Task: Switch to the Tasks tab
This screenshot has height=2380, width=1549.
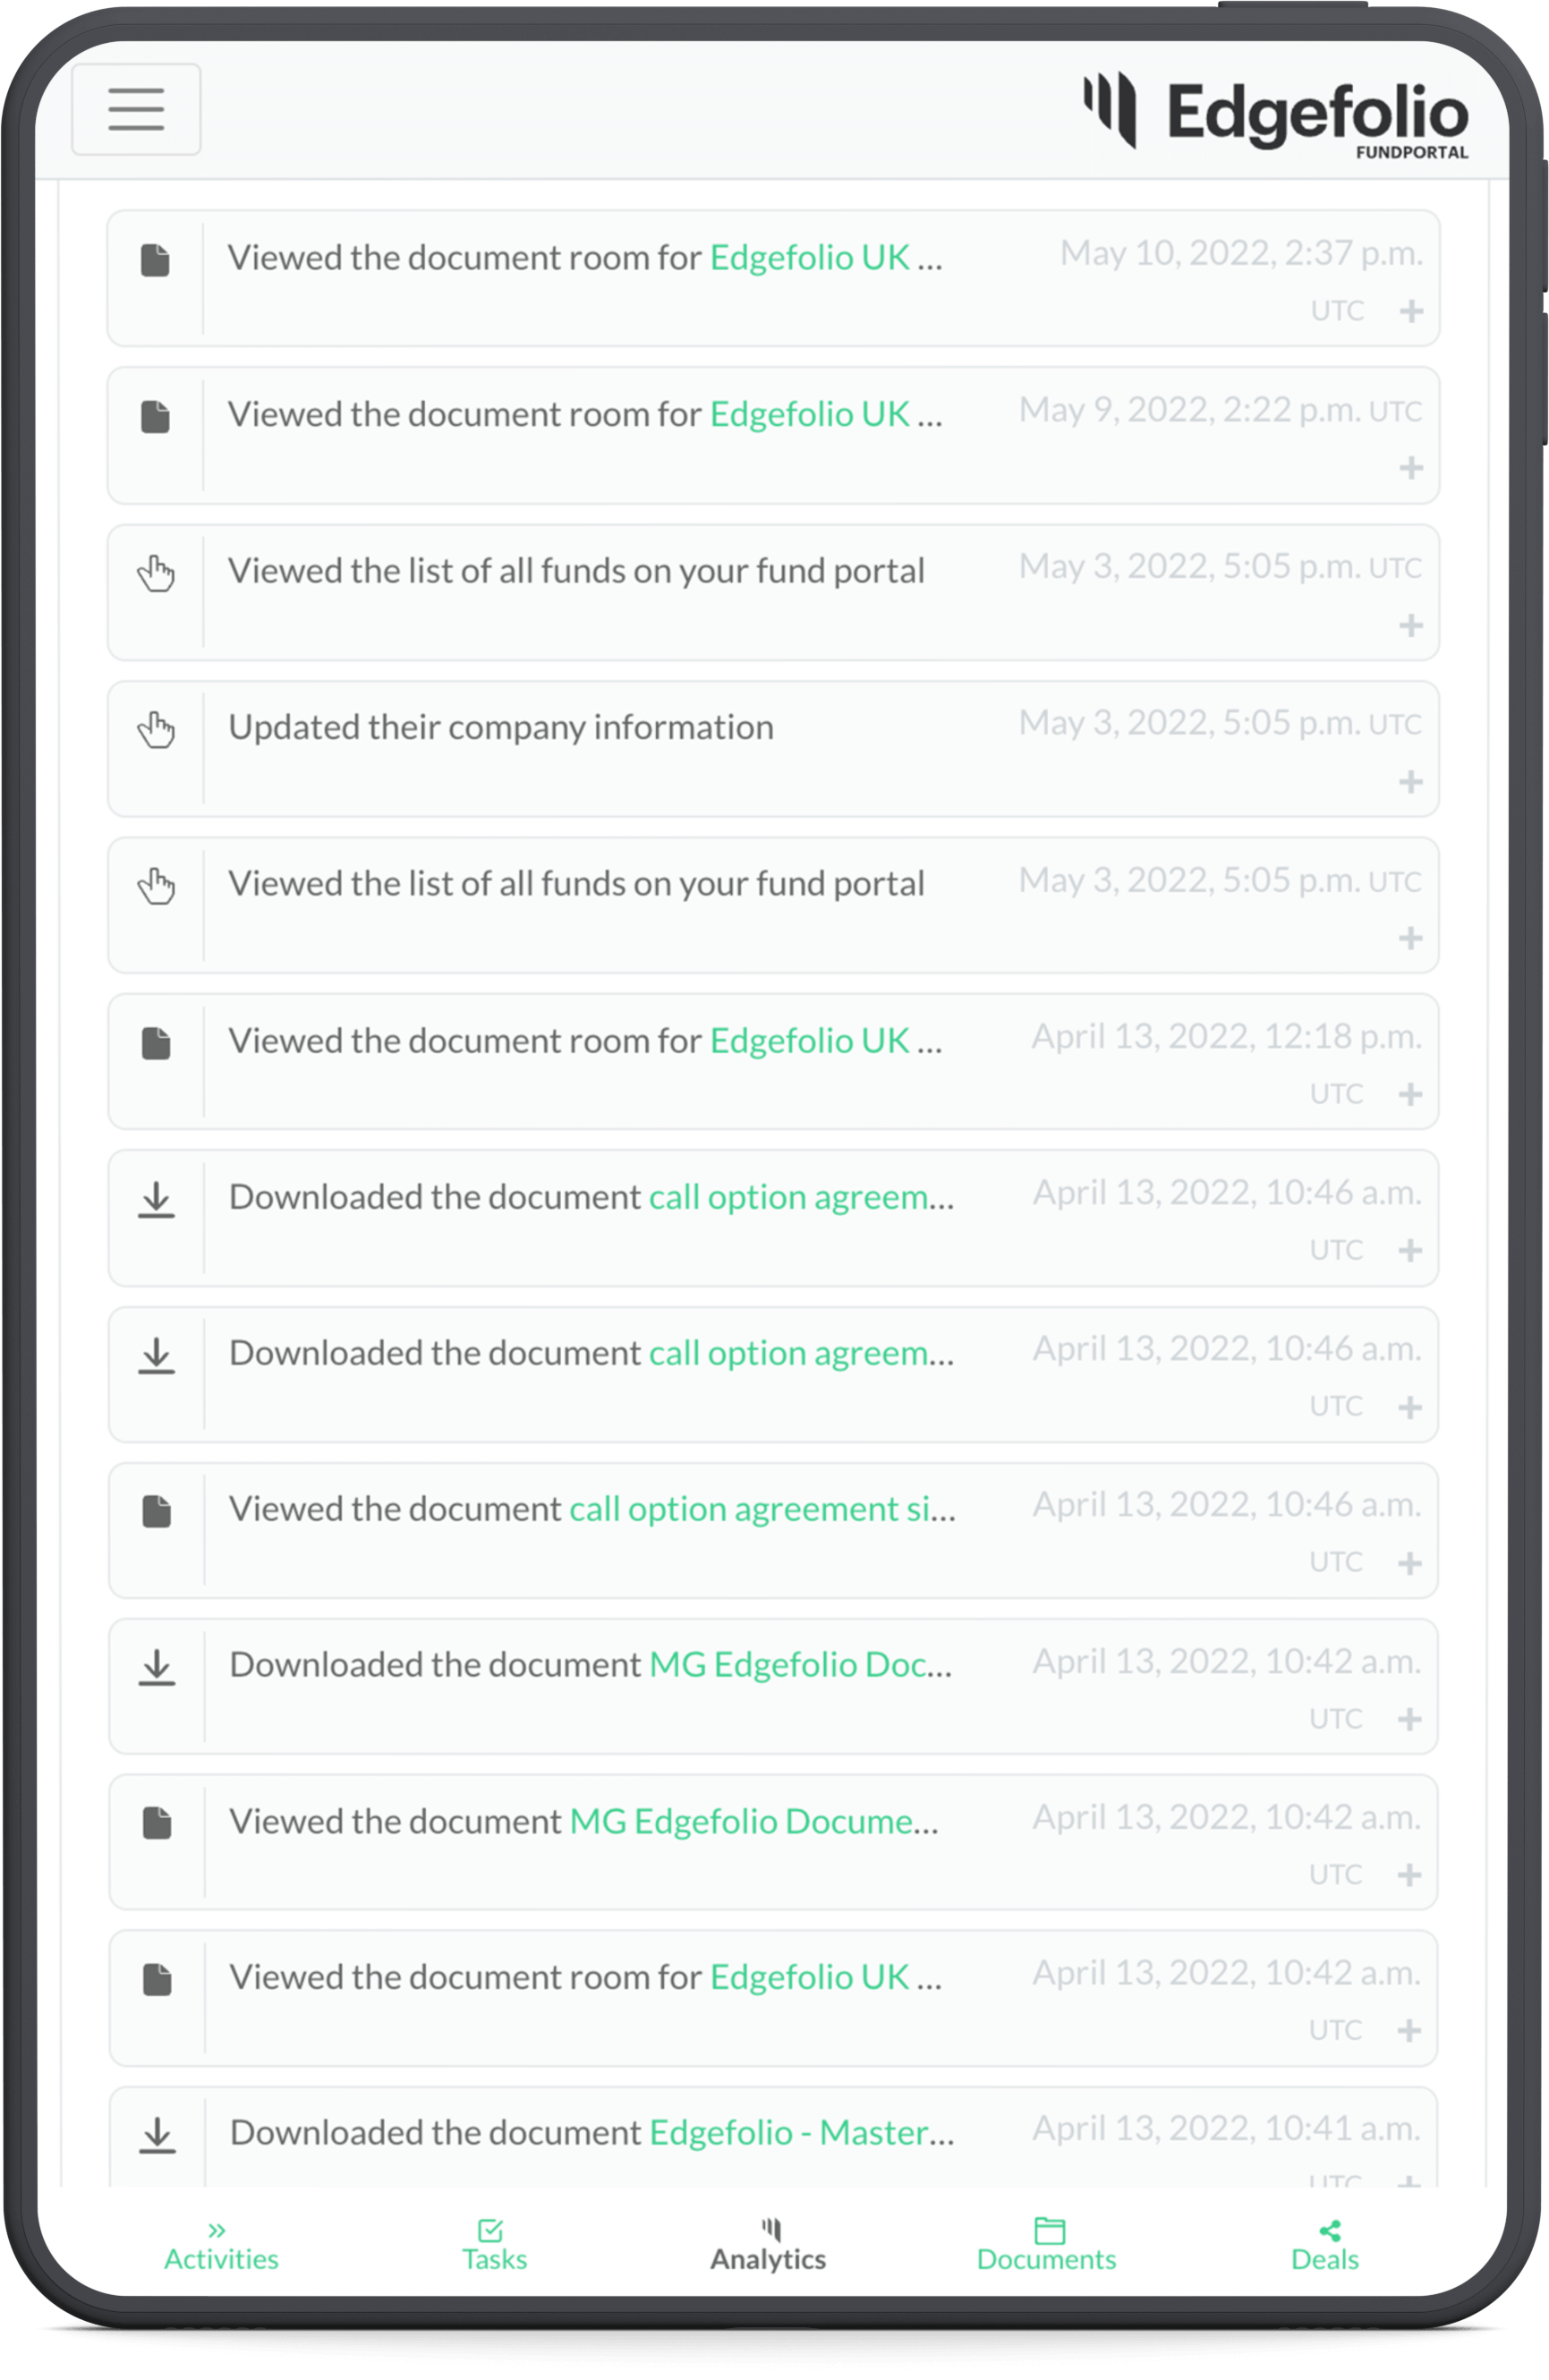Action: (494, 2247)
